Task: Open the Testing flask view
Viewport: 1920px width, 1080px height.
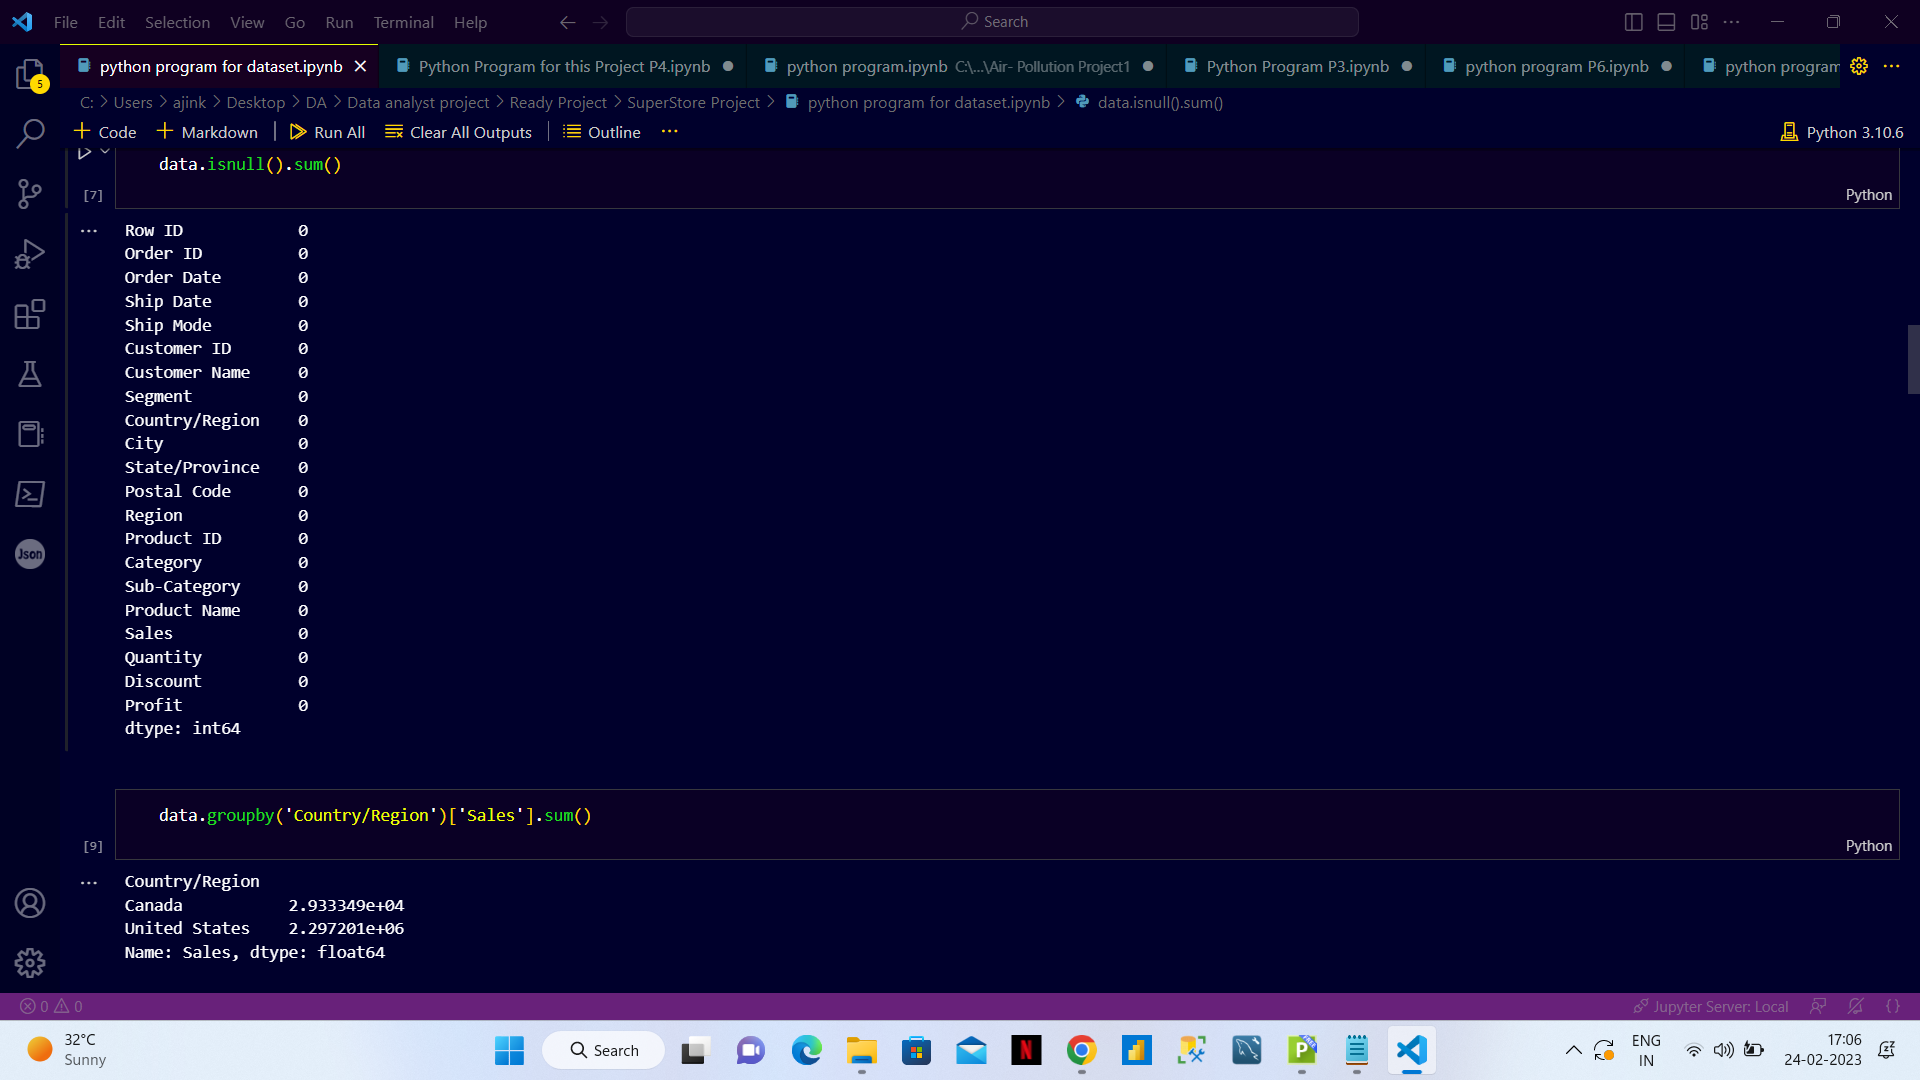Action: 30,374
